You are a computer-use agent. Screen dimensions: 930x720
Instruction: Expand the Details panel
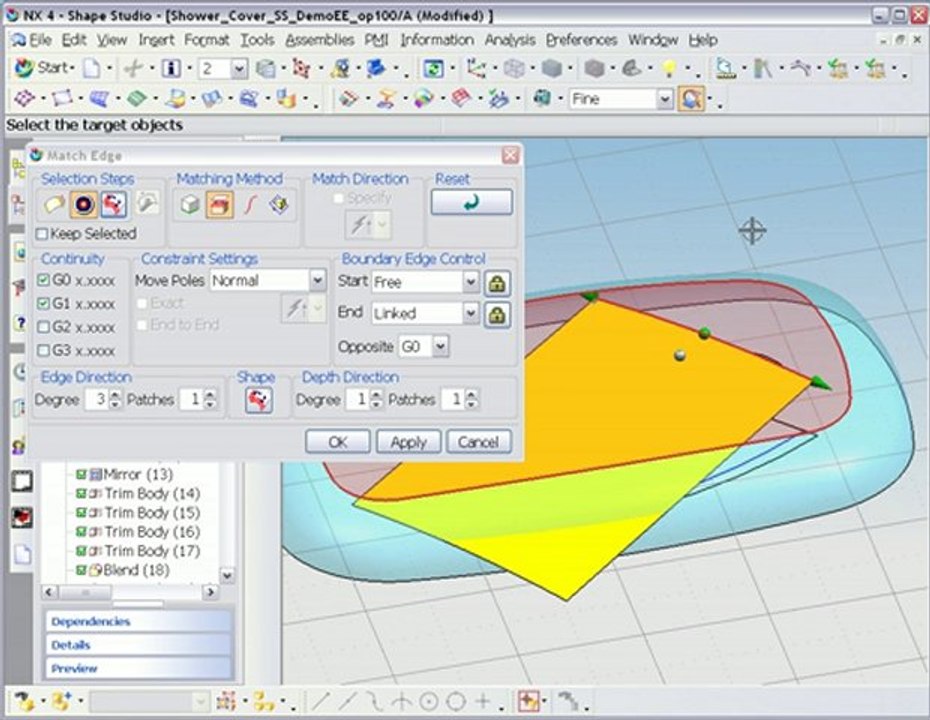tap(138, 645)
